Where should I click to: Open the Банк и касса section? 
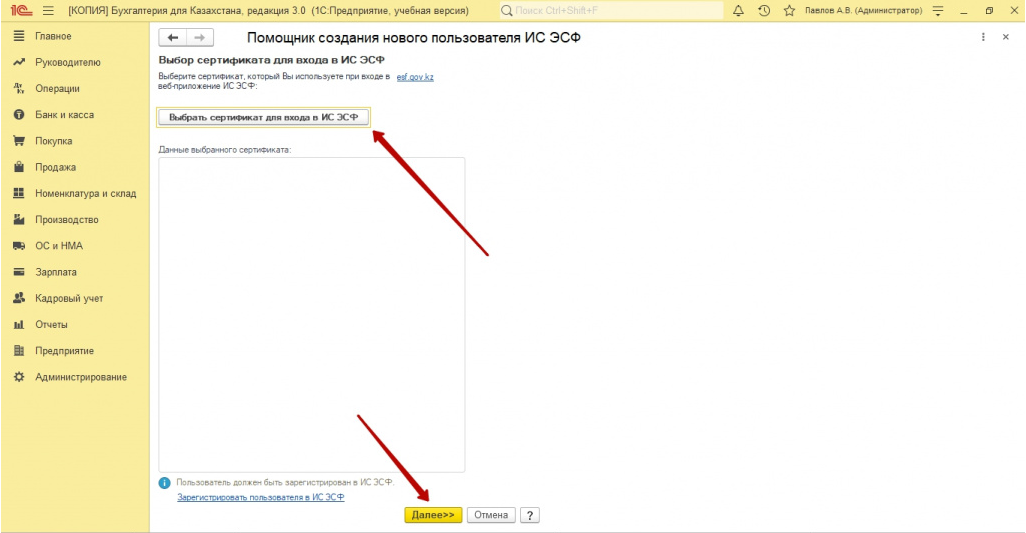64,114
